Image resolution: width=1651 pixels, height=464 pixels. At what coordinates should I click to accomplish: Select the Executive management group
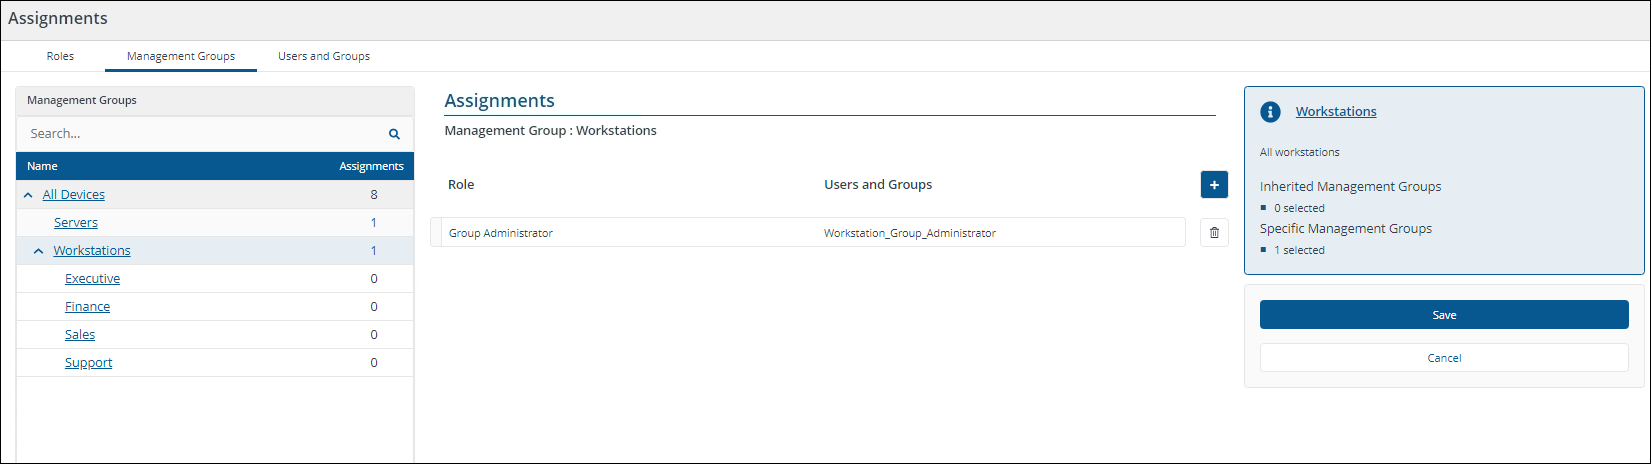[x=92, y=279]
